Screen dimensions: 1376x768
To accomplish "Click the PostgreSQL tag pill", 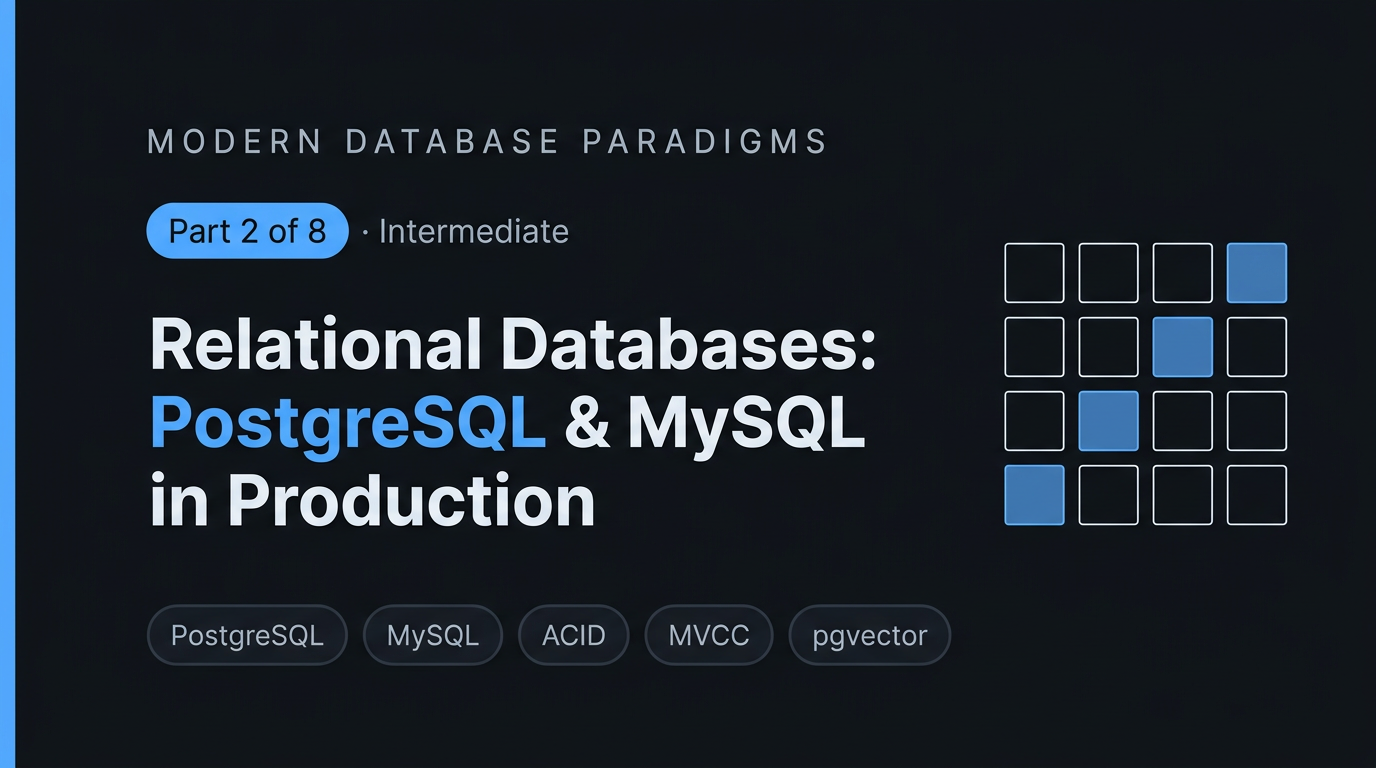I will [247, 635].
